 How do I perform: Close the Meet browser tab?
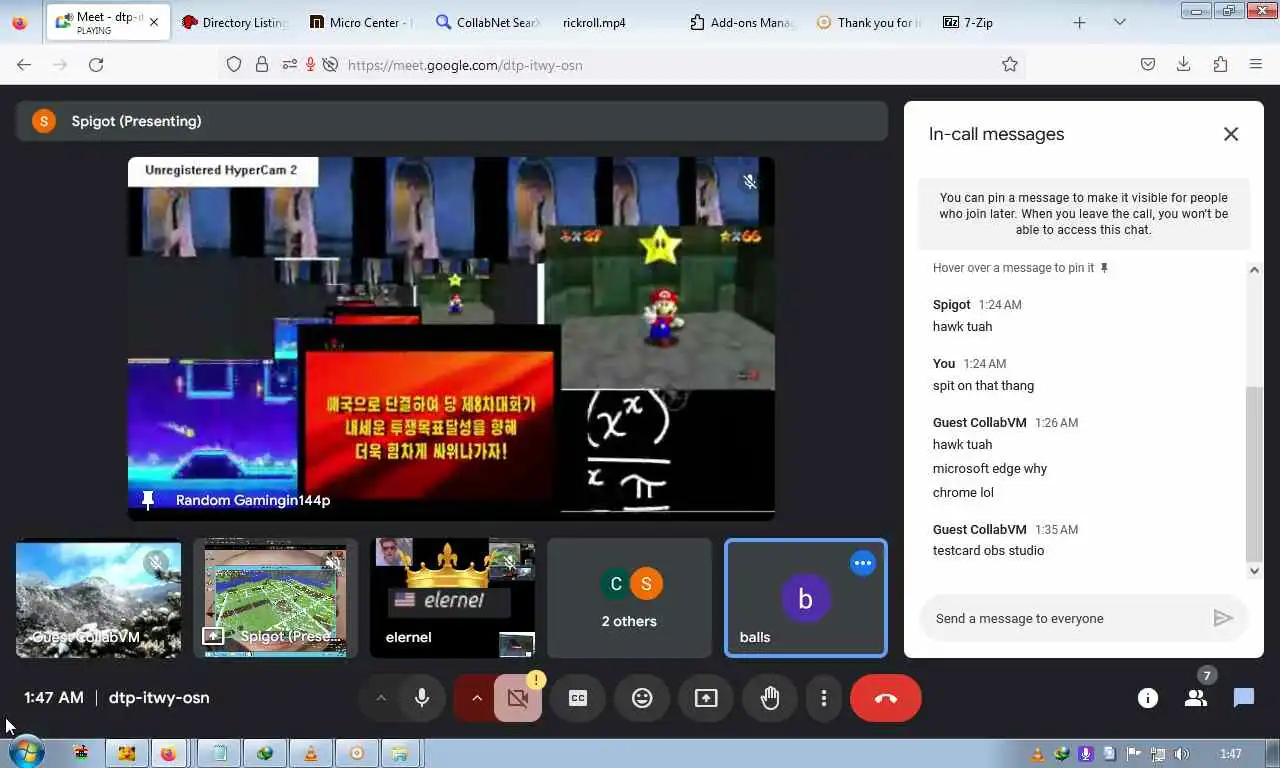tap(154, 22)
